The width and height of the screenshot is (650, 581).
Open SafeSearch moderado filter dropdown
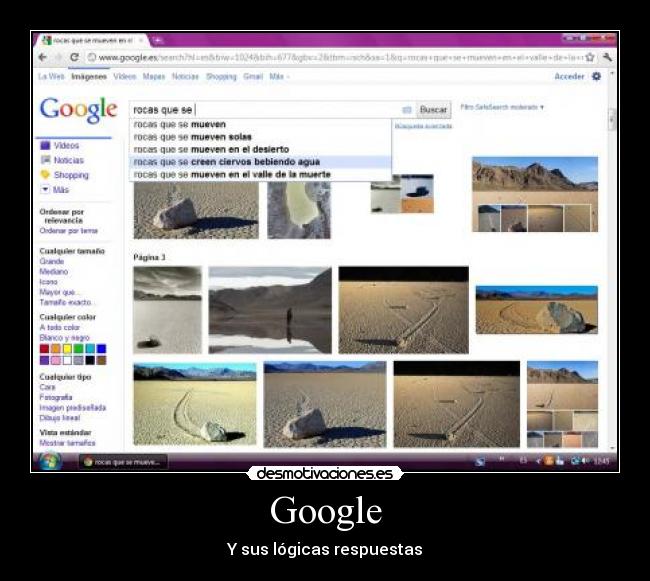502,107
